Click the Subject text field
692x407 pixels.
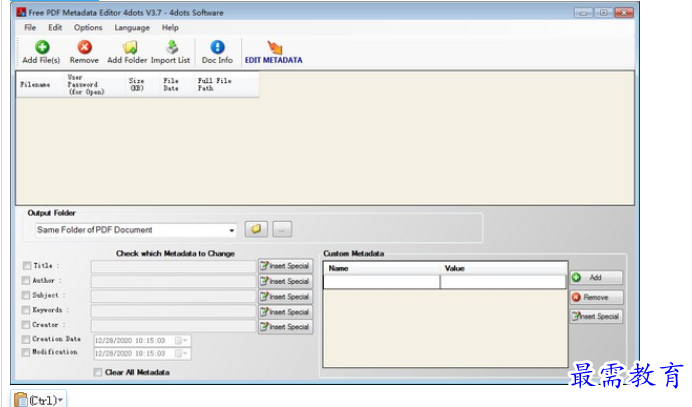pyautogui.click(x=173, y=296)
